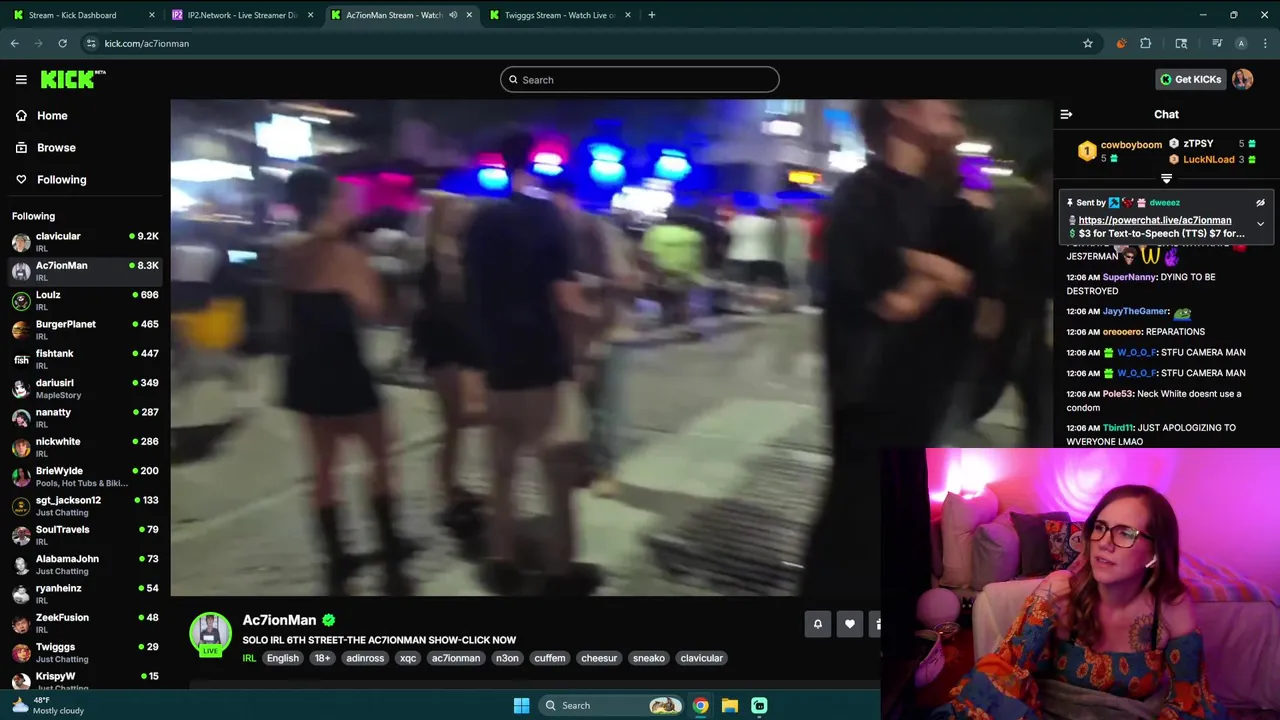This screenshot has height=720, width=1280.
Task: Click the 18+ tag
Action: click(322, 658)
